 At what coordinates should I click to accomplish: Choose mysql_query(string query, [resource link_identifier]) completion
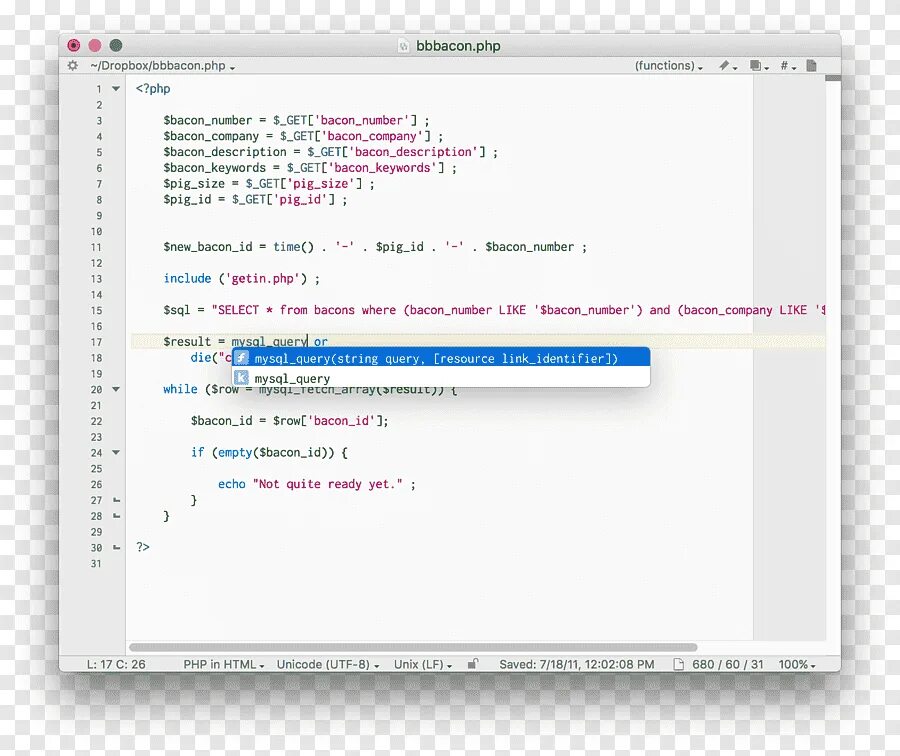[x=441, y=358]
